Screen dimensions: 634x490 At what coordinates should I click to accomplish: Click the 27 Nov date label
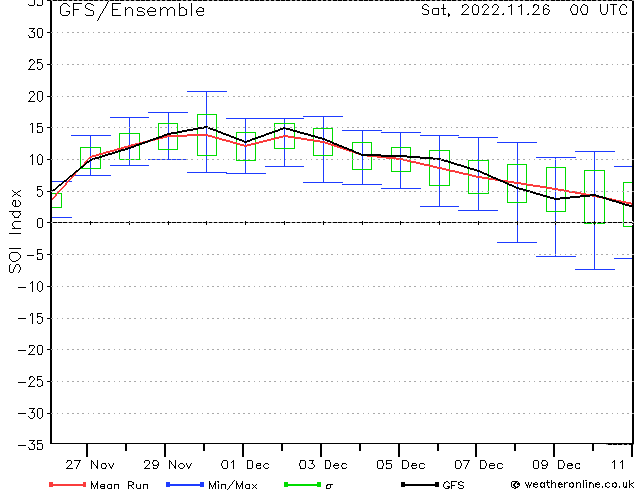coord(90,465)
